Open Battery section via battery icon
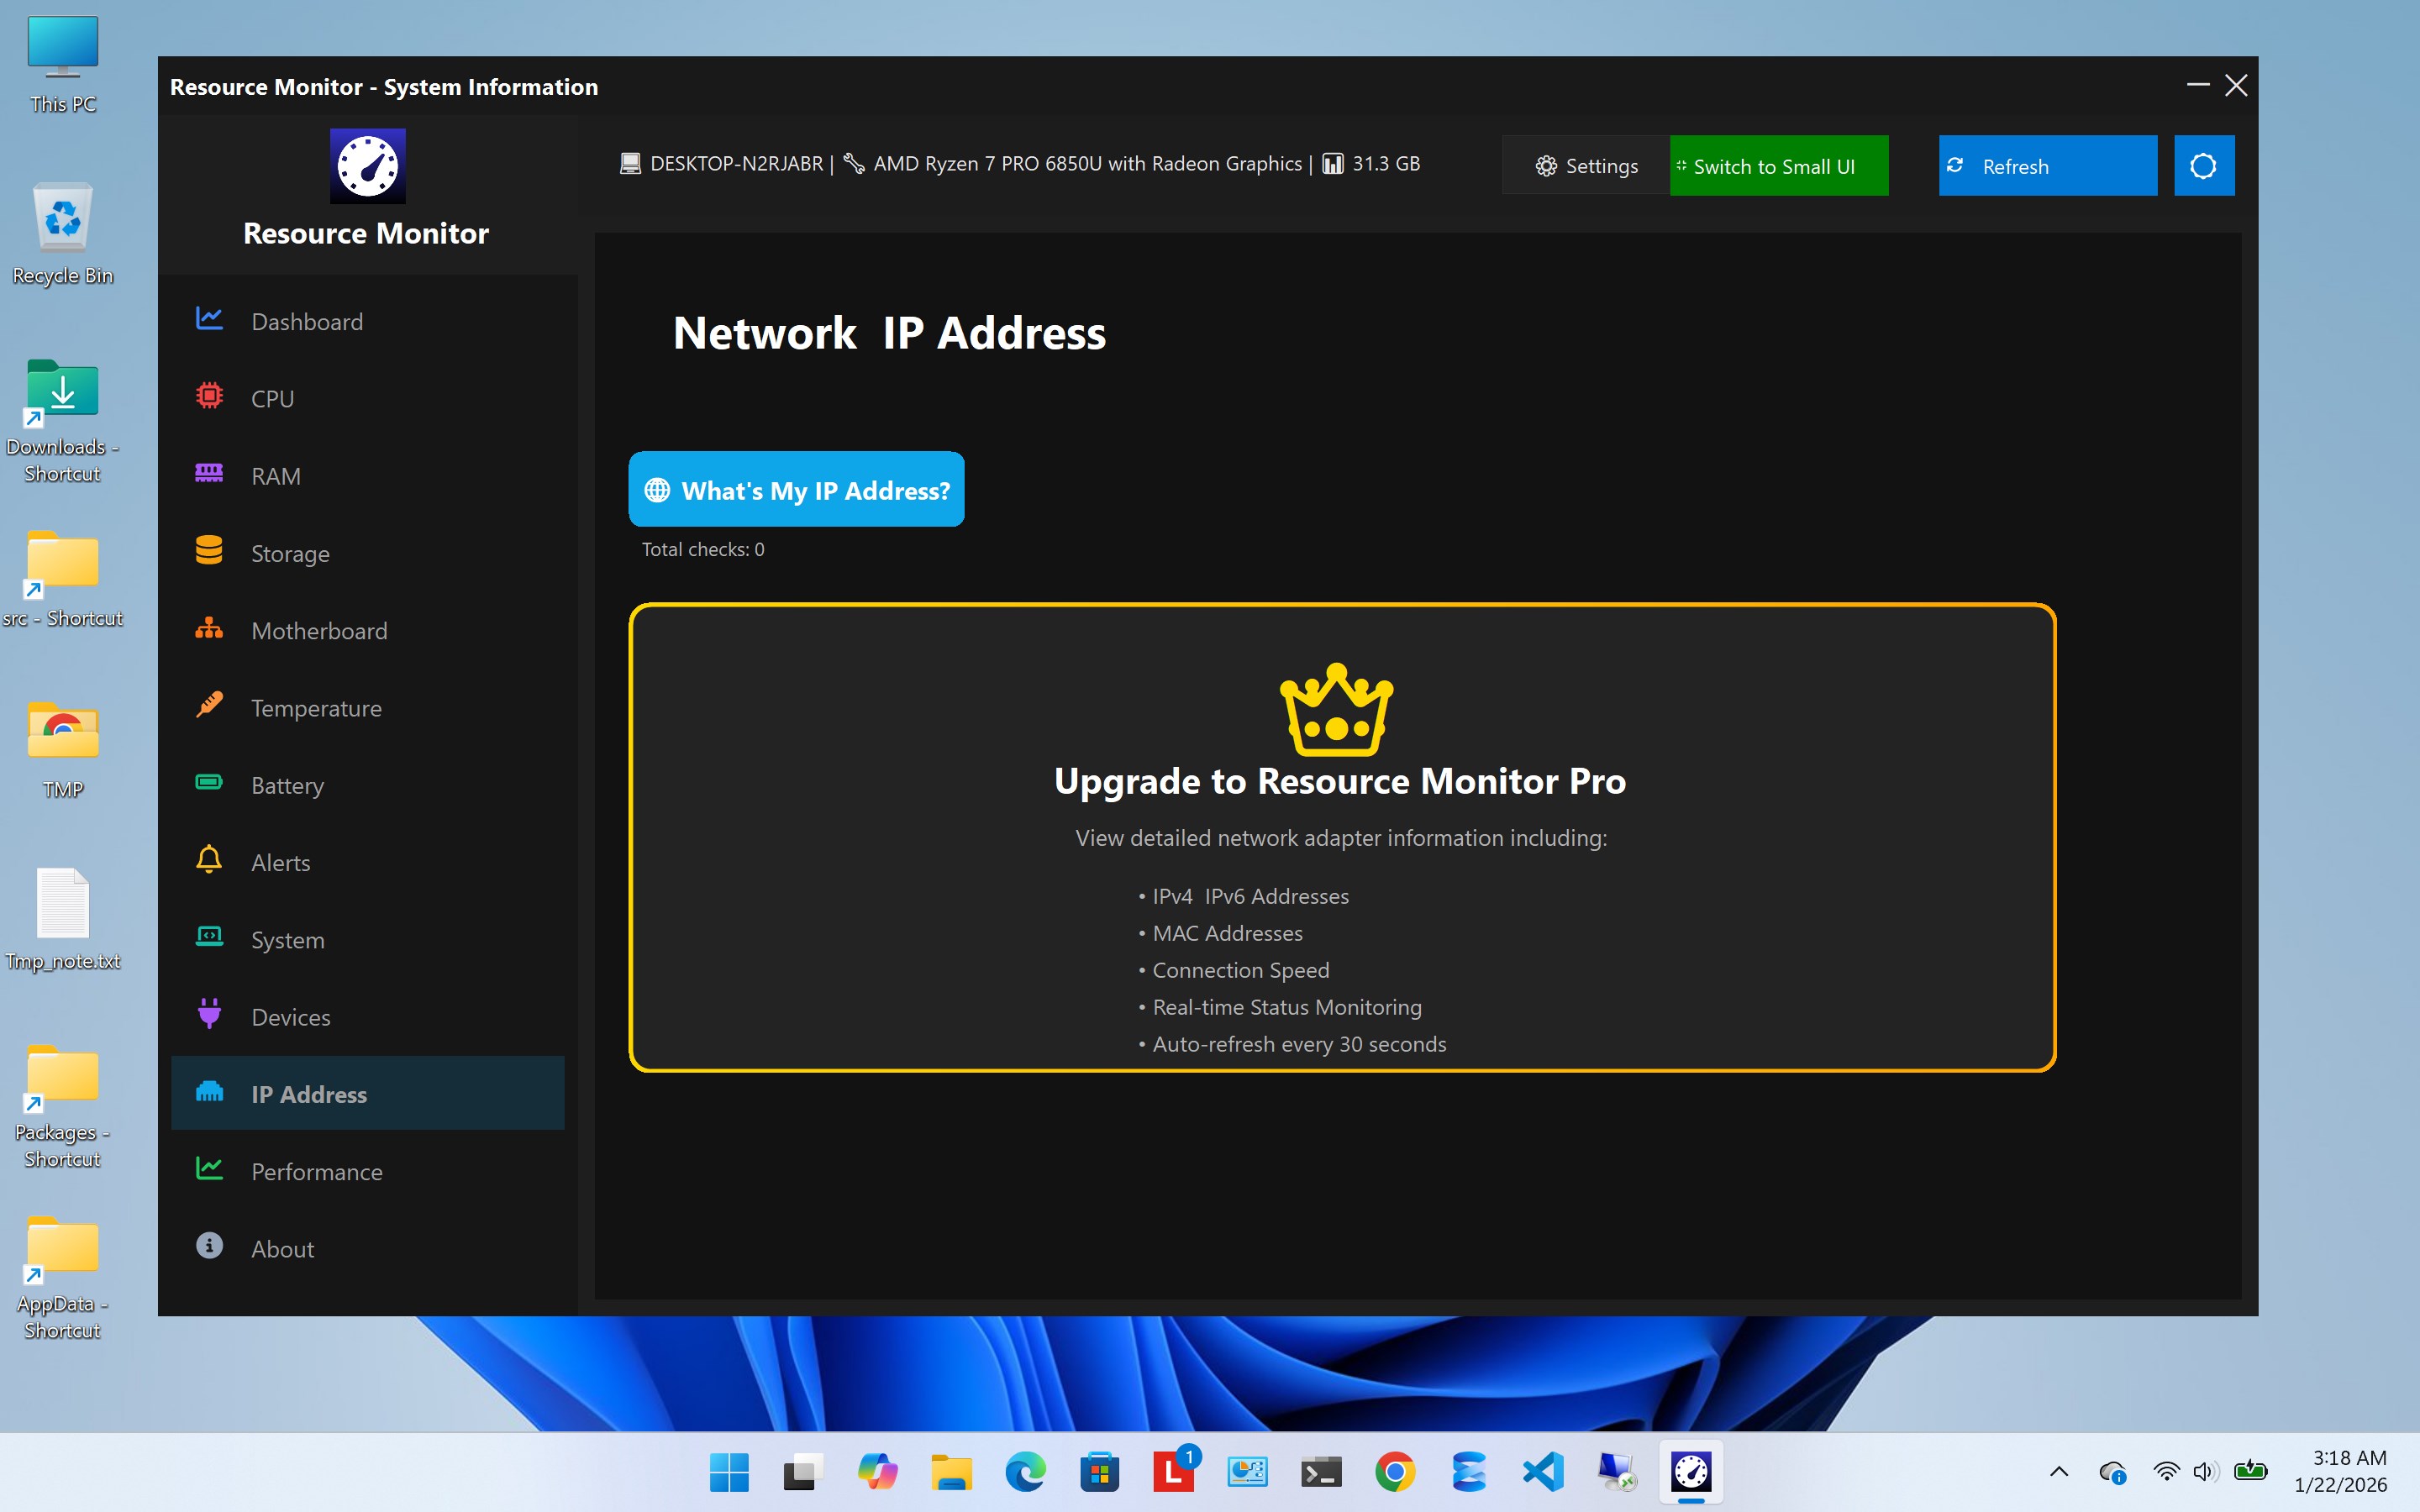This screenshot has height=1512, width=2420. tap(209, 782)
